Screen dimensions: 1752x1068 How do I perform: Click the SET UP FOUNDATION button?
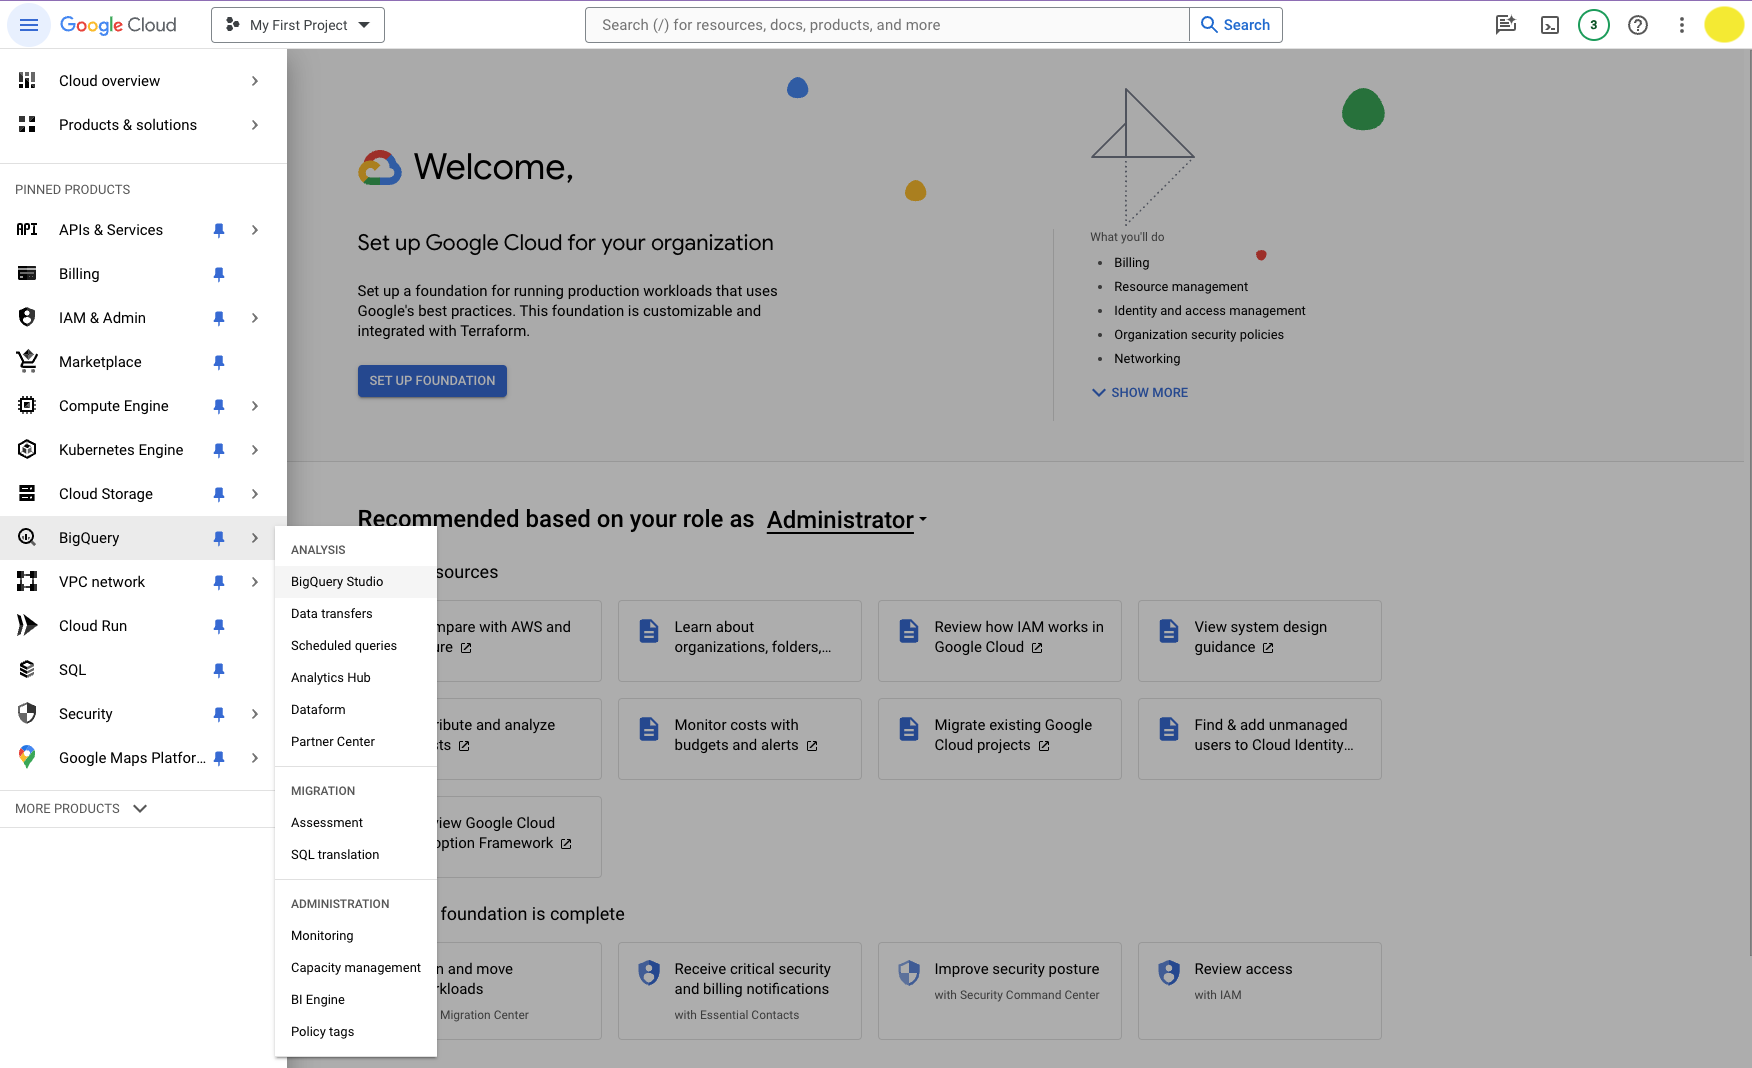point(432,381)
